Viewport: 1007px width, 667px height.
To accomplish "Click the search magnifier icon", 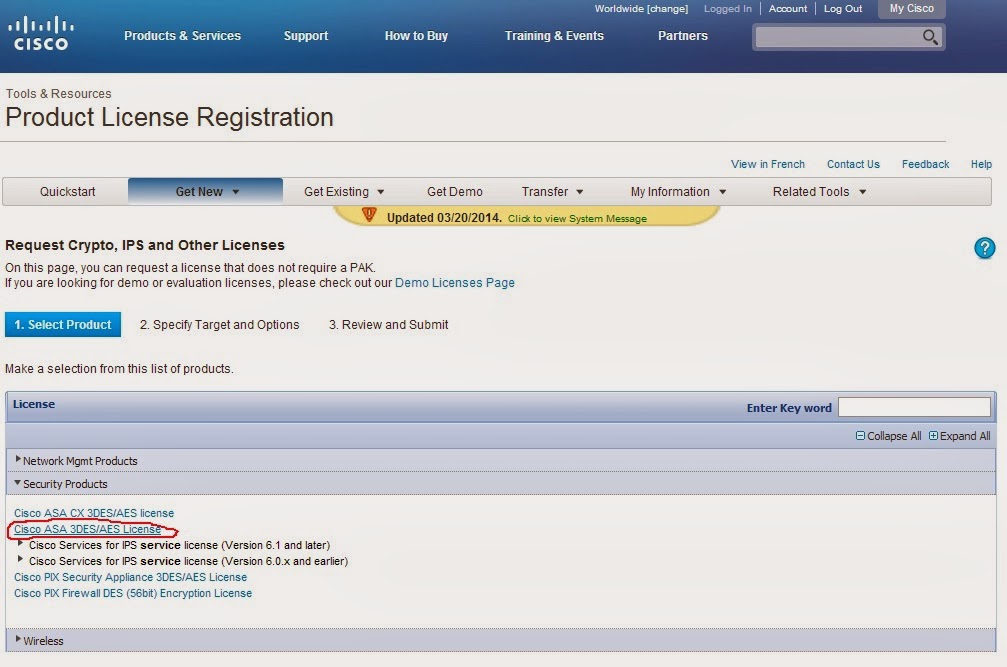I will click(930, 37).
